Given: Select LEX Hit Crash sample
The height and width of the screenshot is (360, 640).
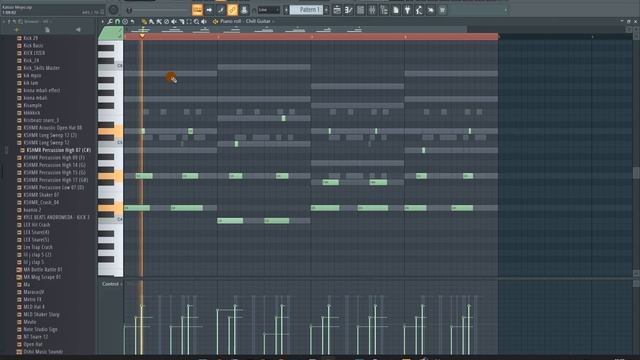Looking at the screenshot, I should 37,224.
